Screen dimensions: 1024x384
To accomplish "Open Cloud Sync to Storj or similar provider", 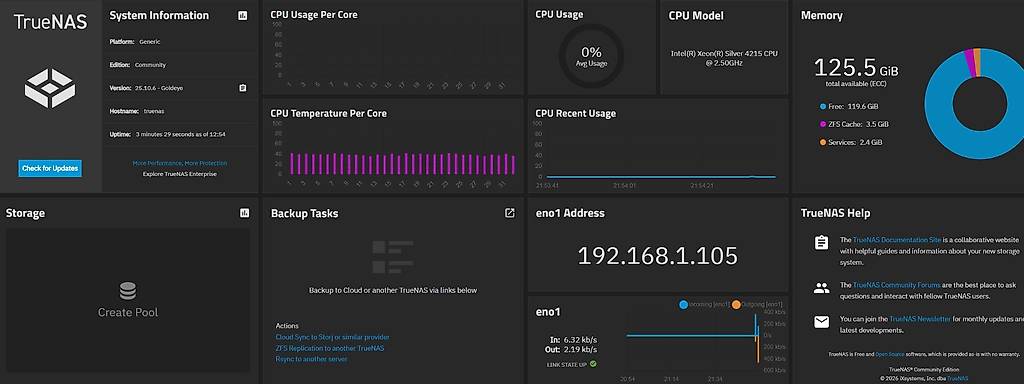I will tap(332, 337).
